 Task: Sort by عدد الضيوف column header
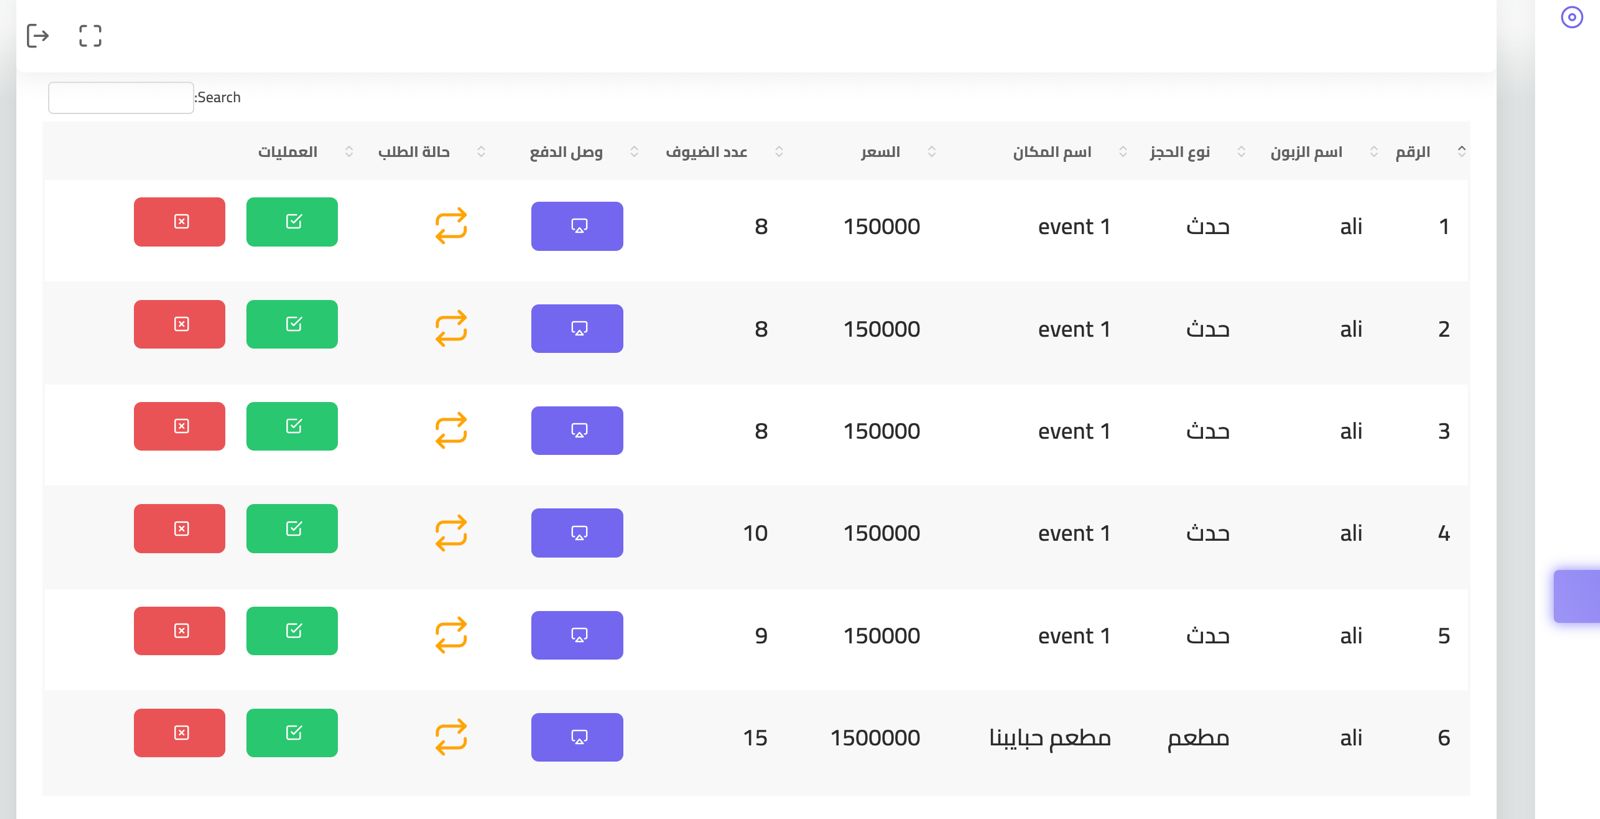tap(707, 152)
